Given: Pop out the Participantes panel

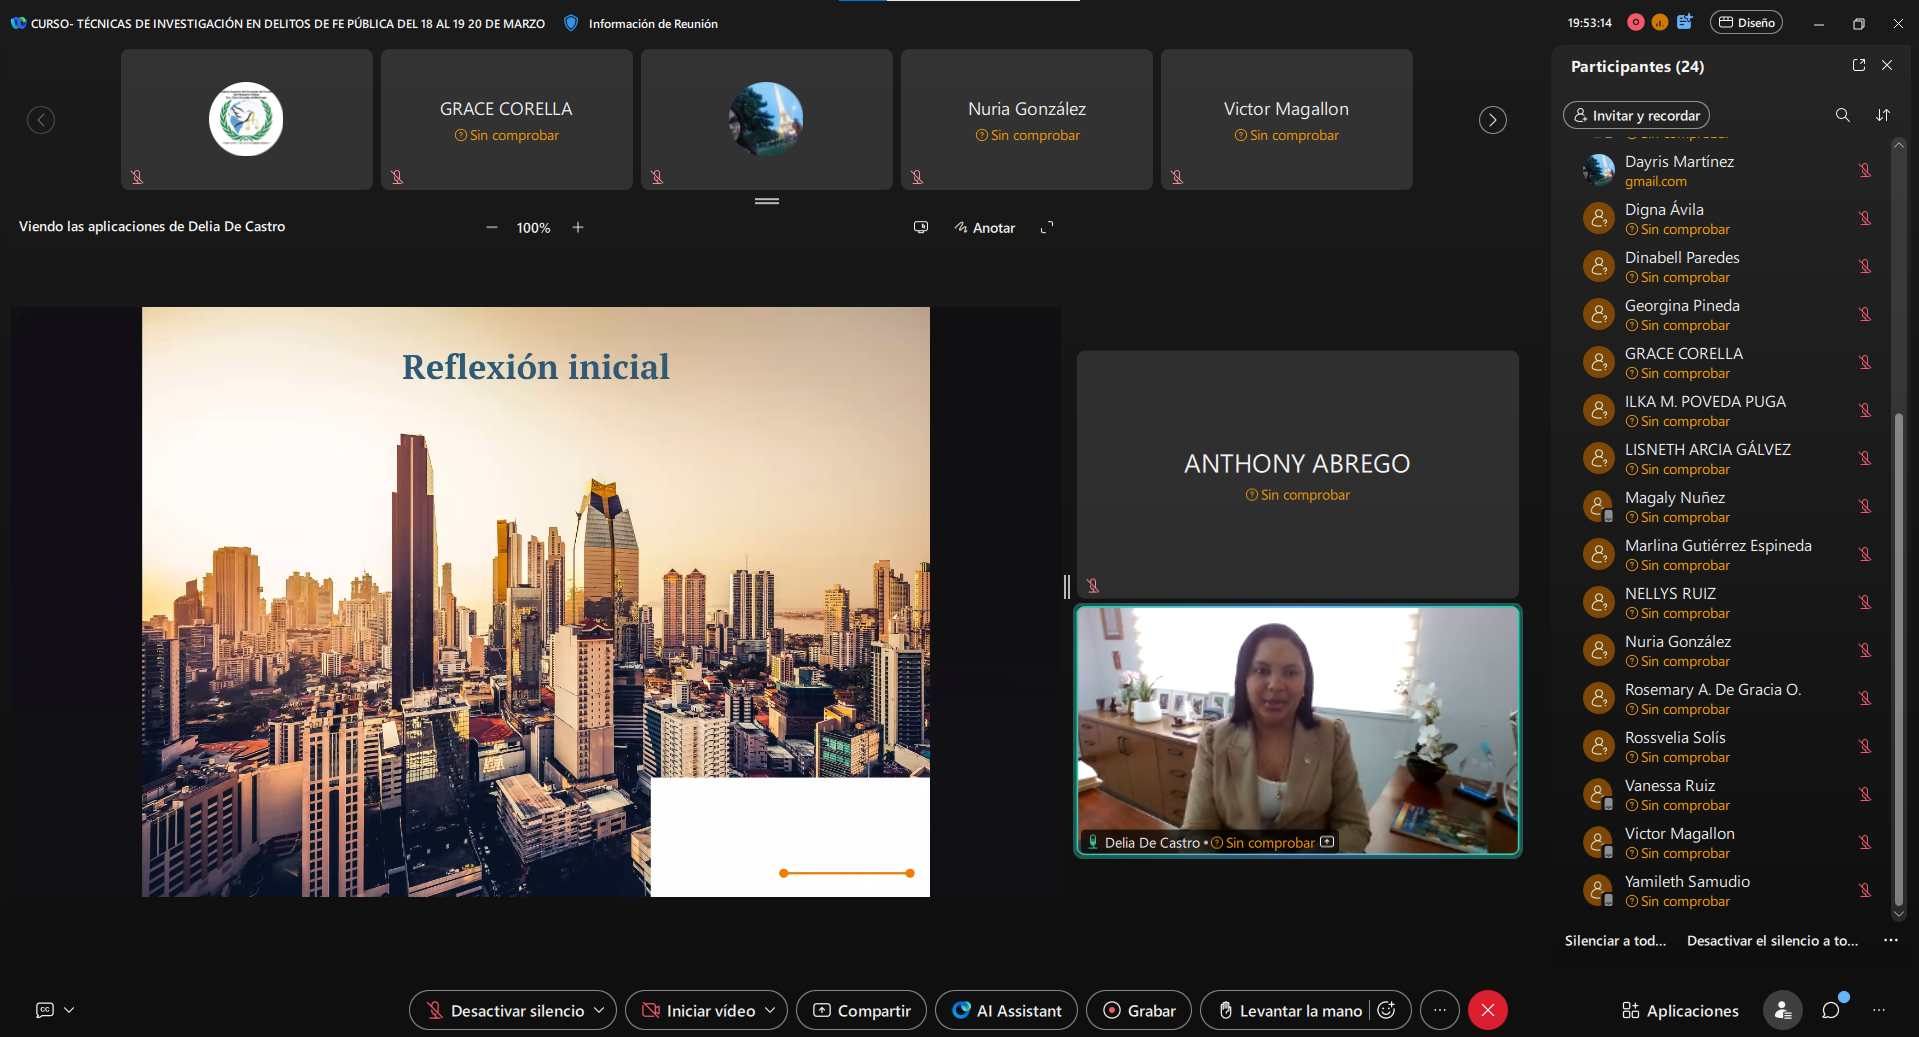Looking at the screenshot, I should tap(1858, 65).
